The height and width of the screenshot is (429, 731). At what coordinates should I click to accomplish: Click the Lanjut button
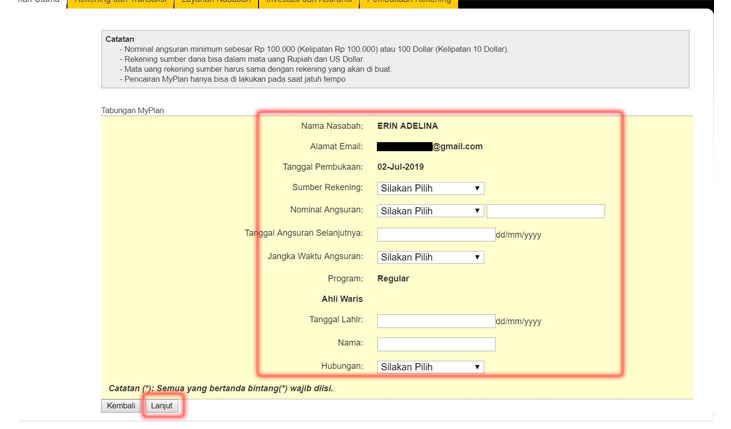(162, 406)
